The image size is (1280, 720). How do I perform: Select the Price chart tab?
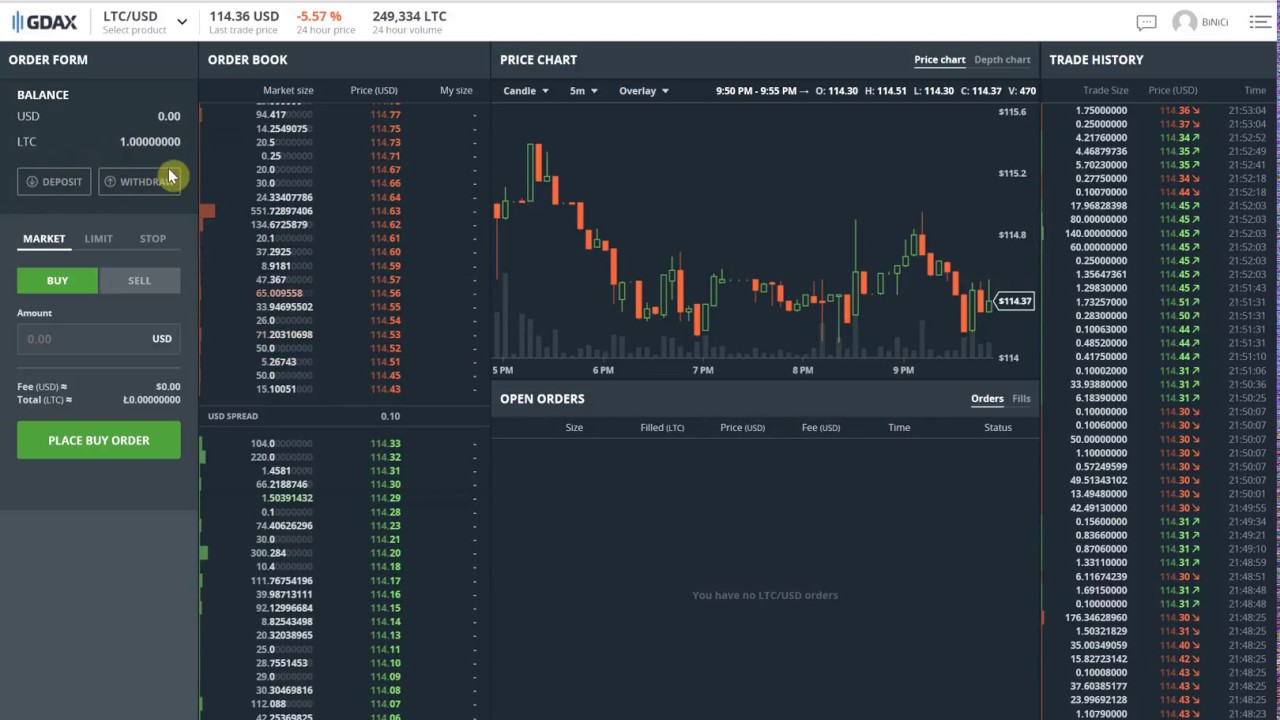[940, 60]
